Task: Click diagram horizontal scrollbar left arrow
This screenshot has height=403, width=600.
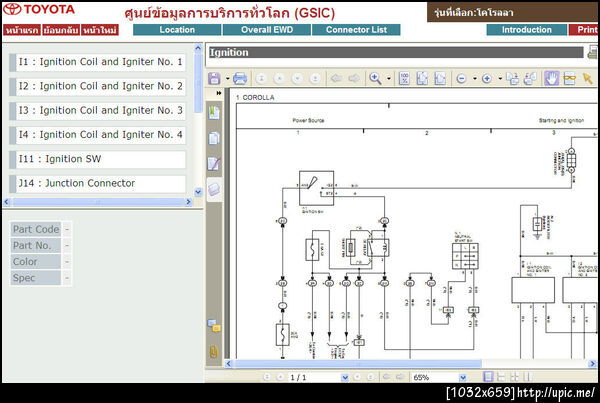Action: 228,364
